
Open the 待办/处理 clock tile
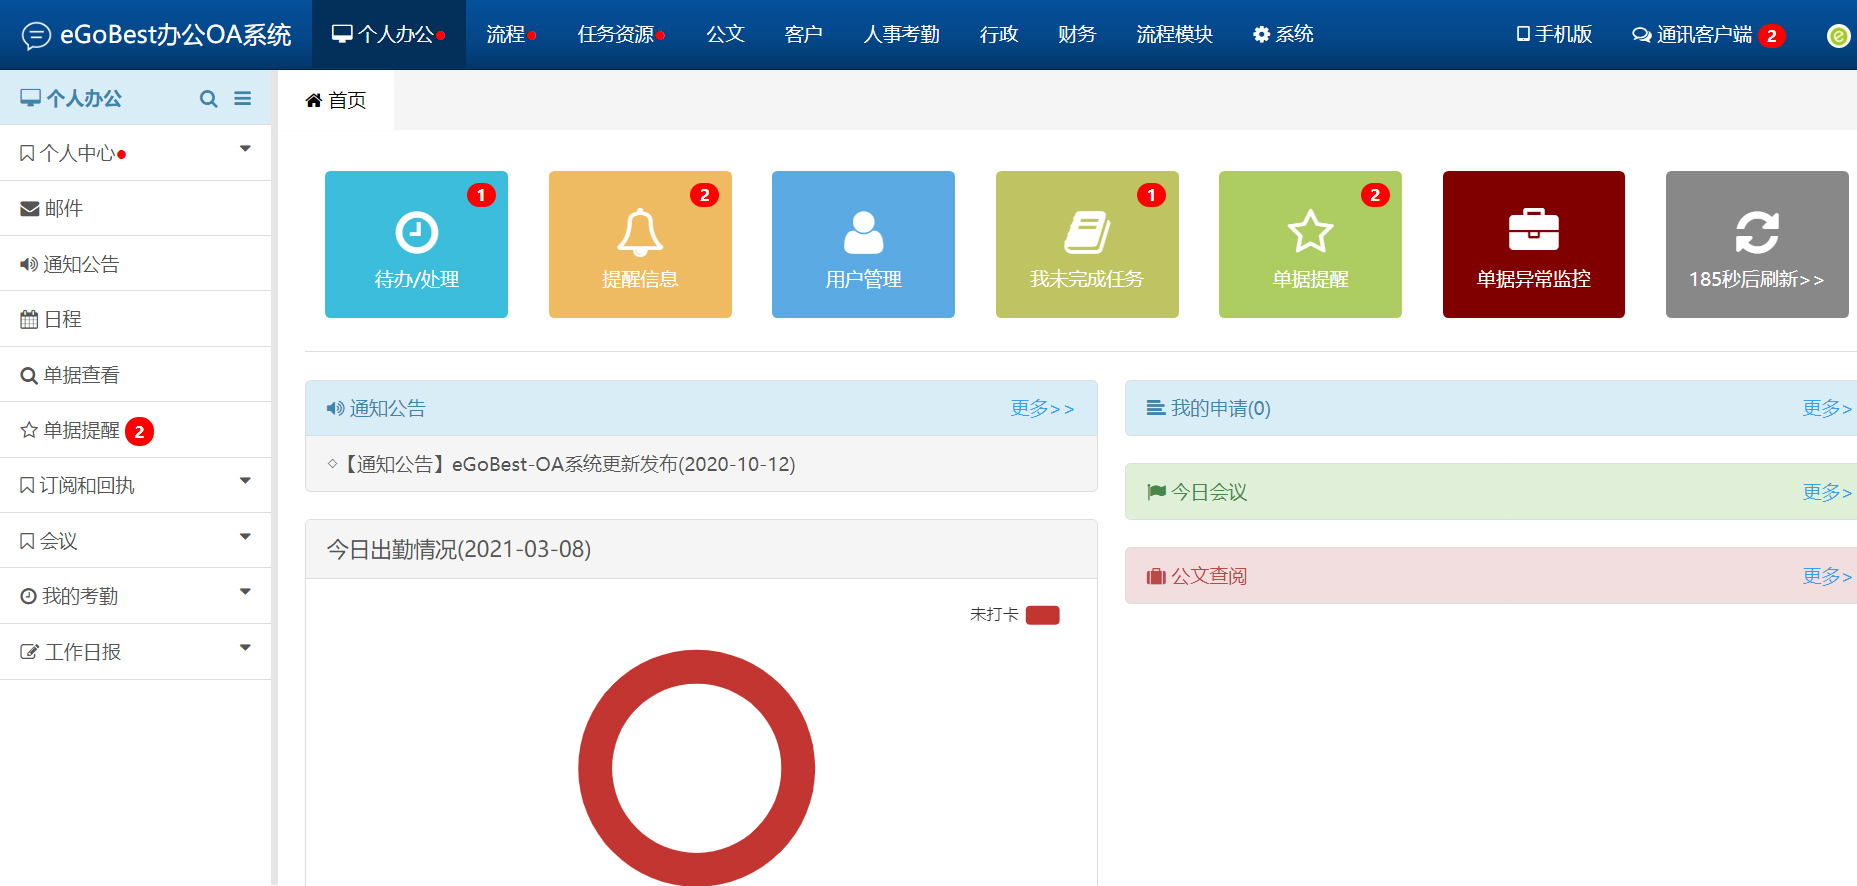(416, 244)
